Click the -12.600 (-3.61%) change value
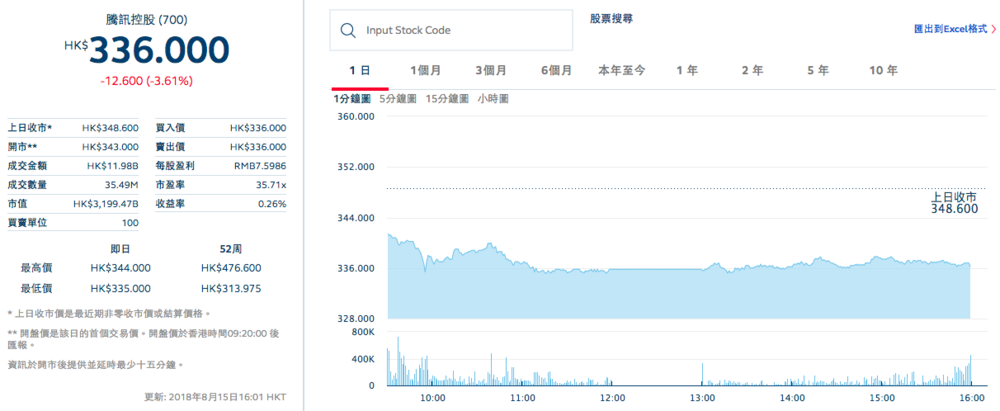The image size is (1000, 411). tap(146, 81)
